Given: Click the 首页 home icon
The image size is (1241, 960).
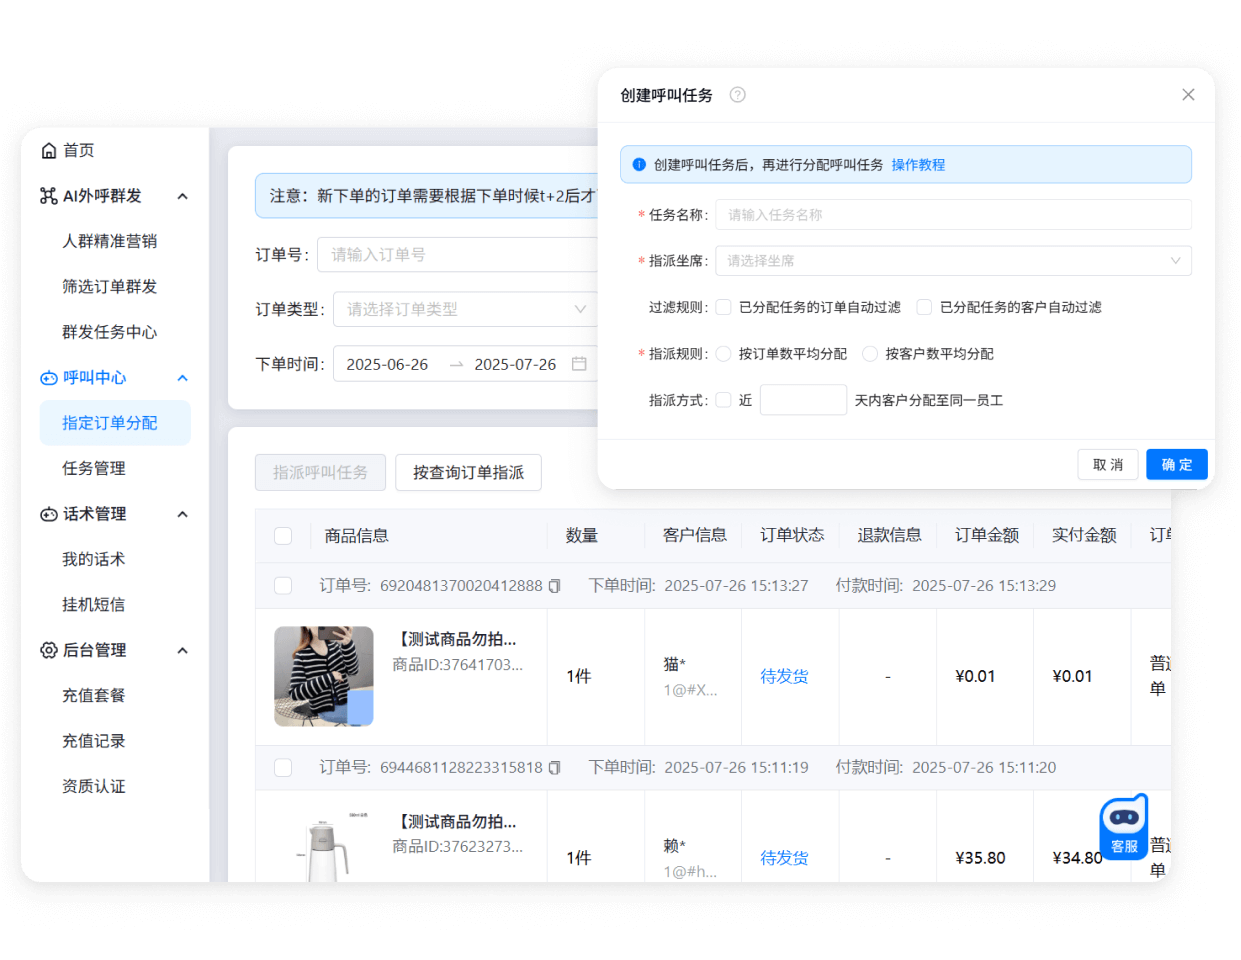Looking at the screenshot, I should pyautogui.click(x=49, y=149).
